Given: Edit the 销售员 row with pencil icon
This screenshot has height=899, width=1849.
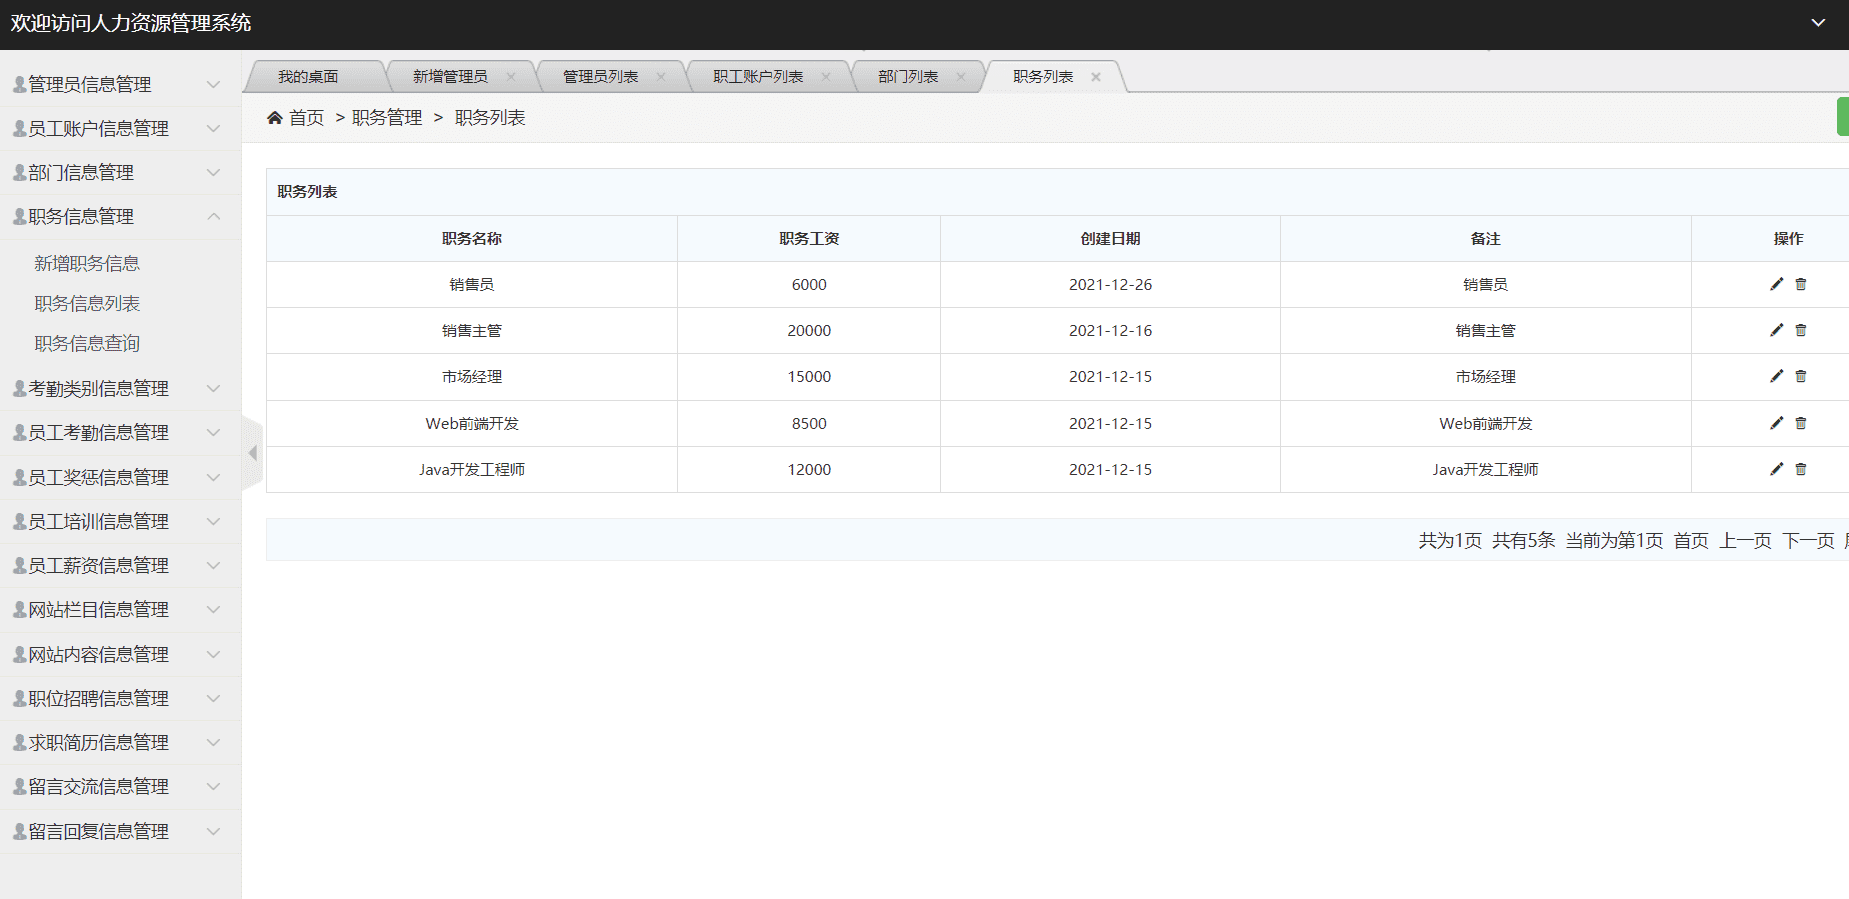Looking at the screenshot, I should (x=1776, y=284).
